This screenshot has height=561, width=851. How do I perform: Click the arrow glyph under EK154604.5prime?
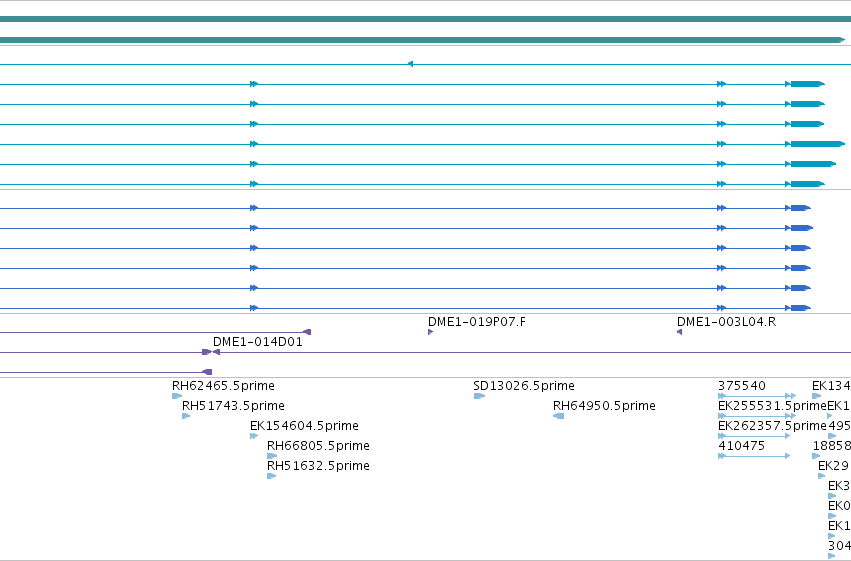254,436
